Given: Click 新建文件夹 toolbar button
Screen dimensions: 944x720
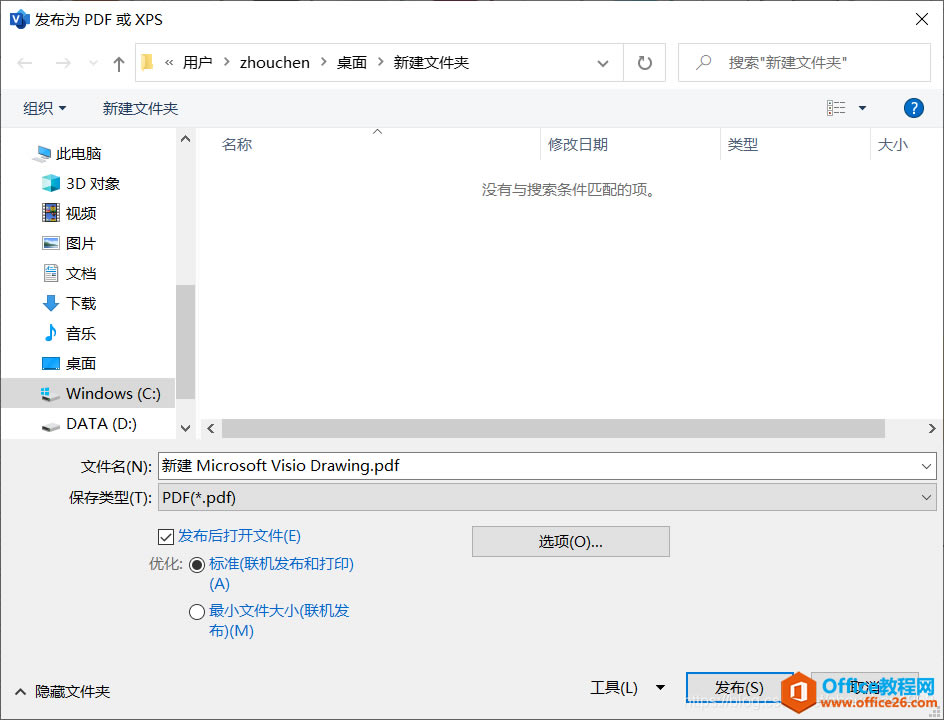Looking at the screenshot, I should coord(140,108).
